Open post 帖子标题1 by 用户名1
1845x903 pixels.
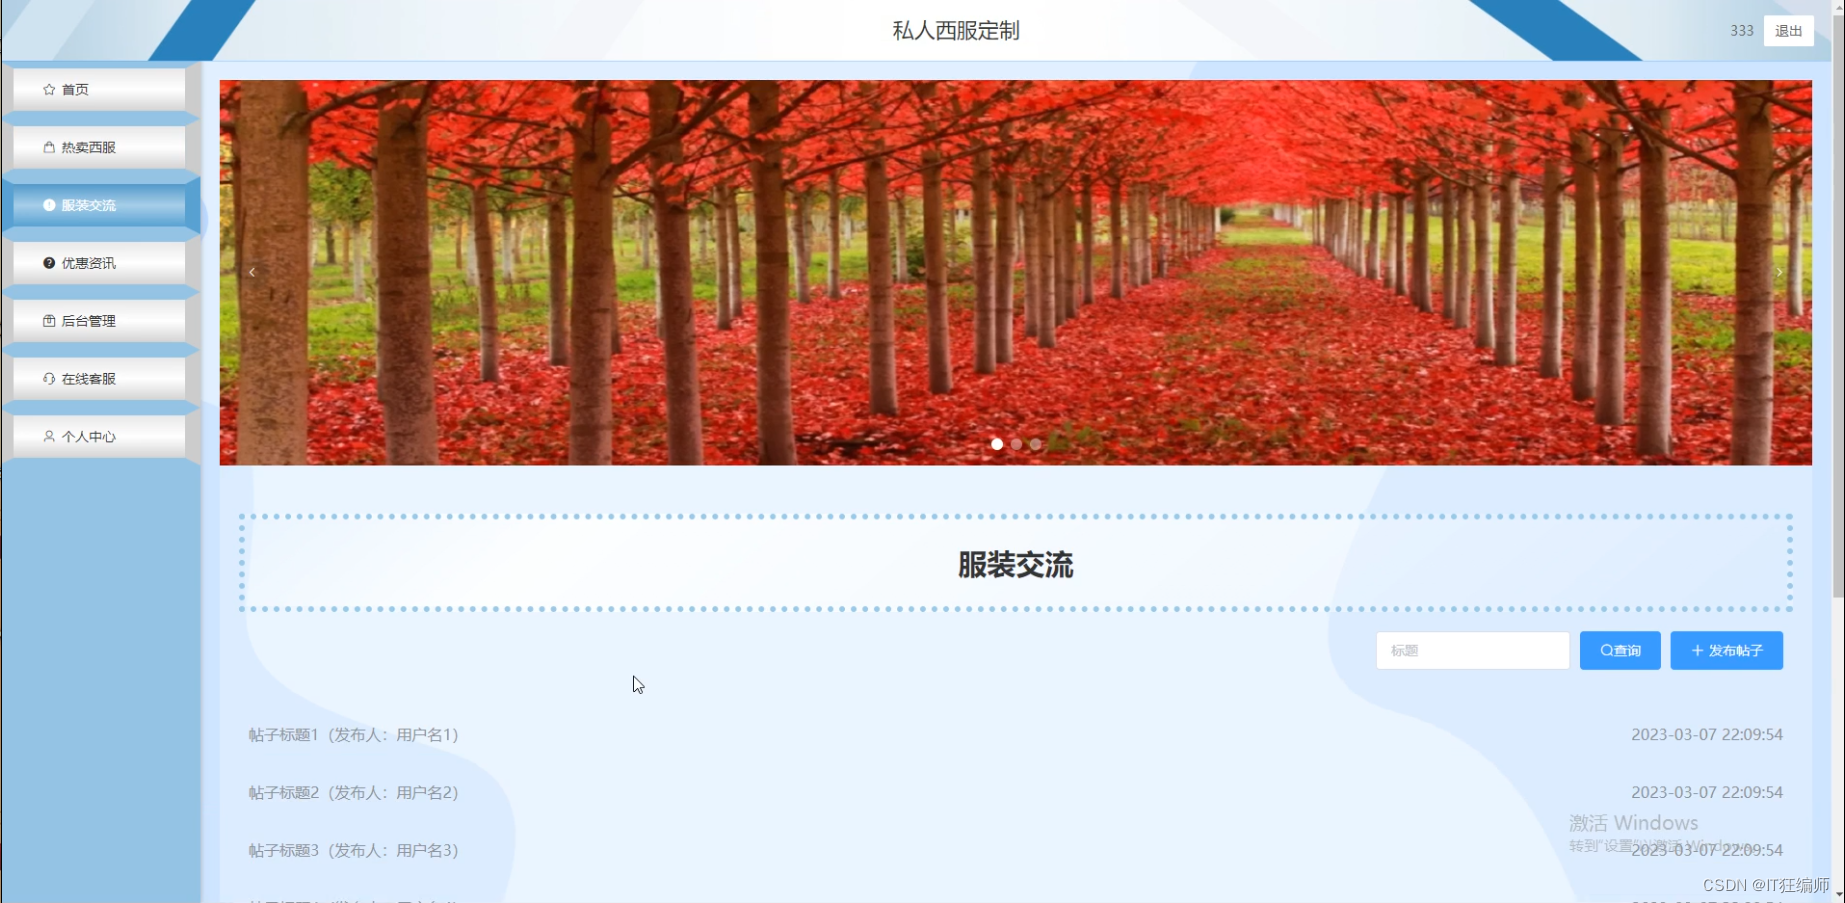coord(354,735)
